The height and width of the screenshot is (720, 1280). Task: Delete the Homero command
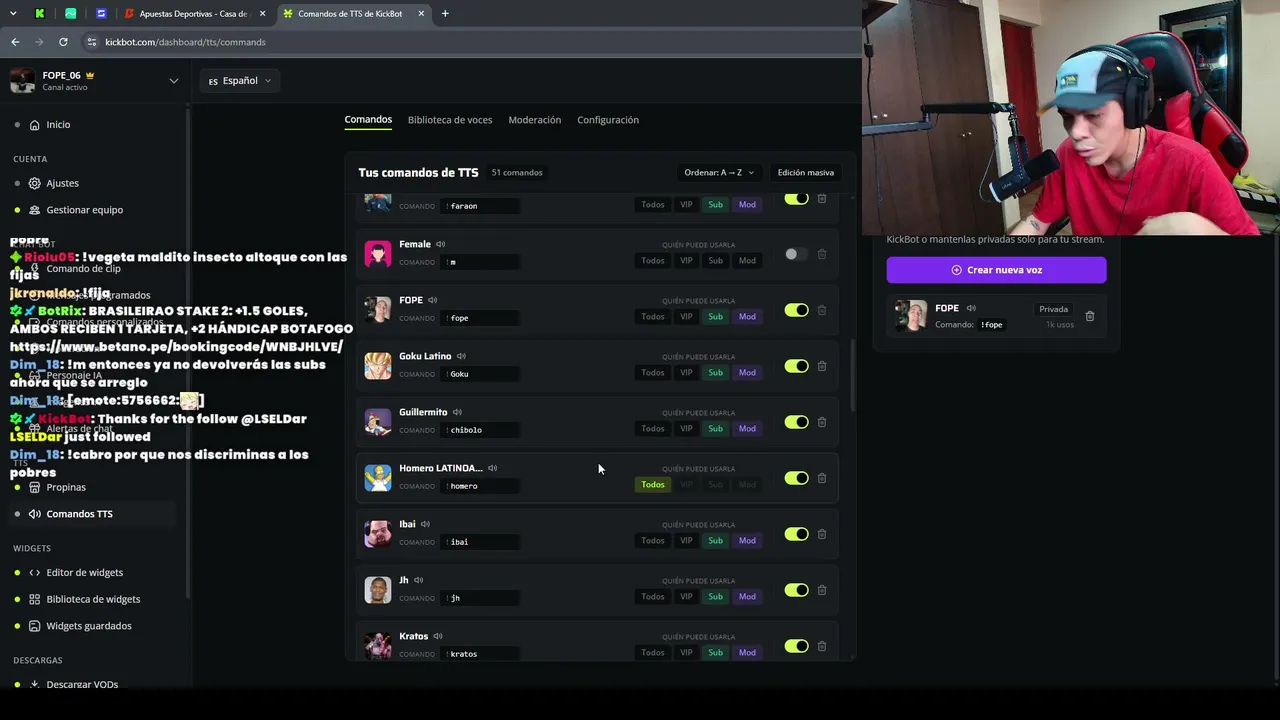click(822, 478)
